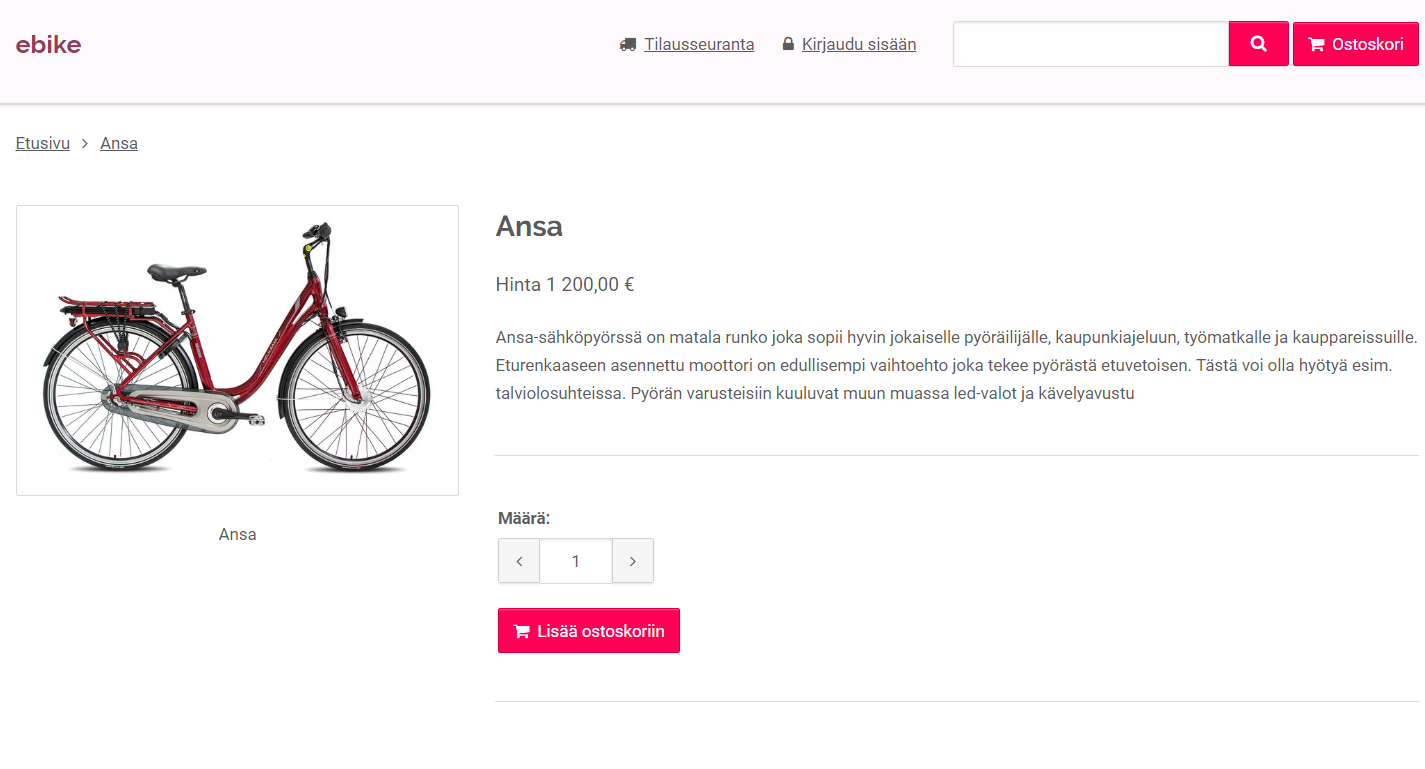
Task: Click the Ansa breadcrumb link
Action: click(x=119, y=143)
